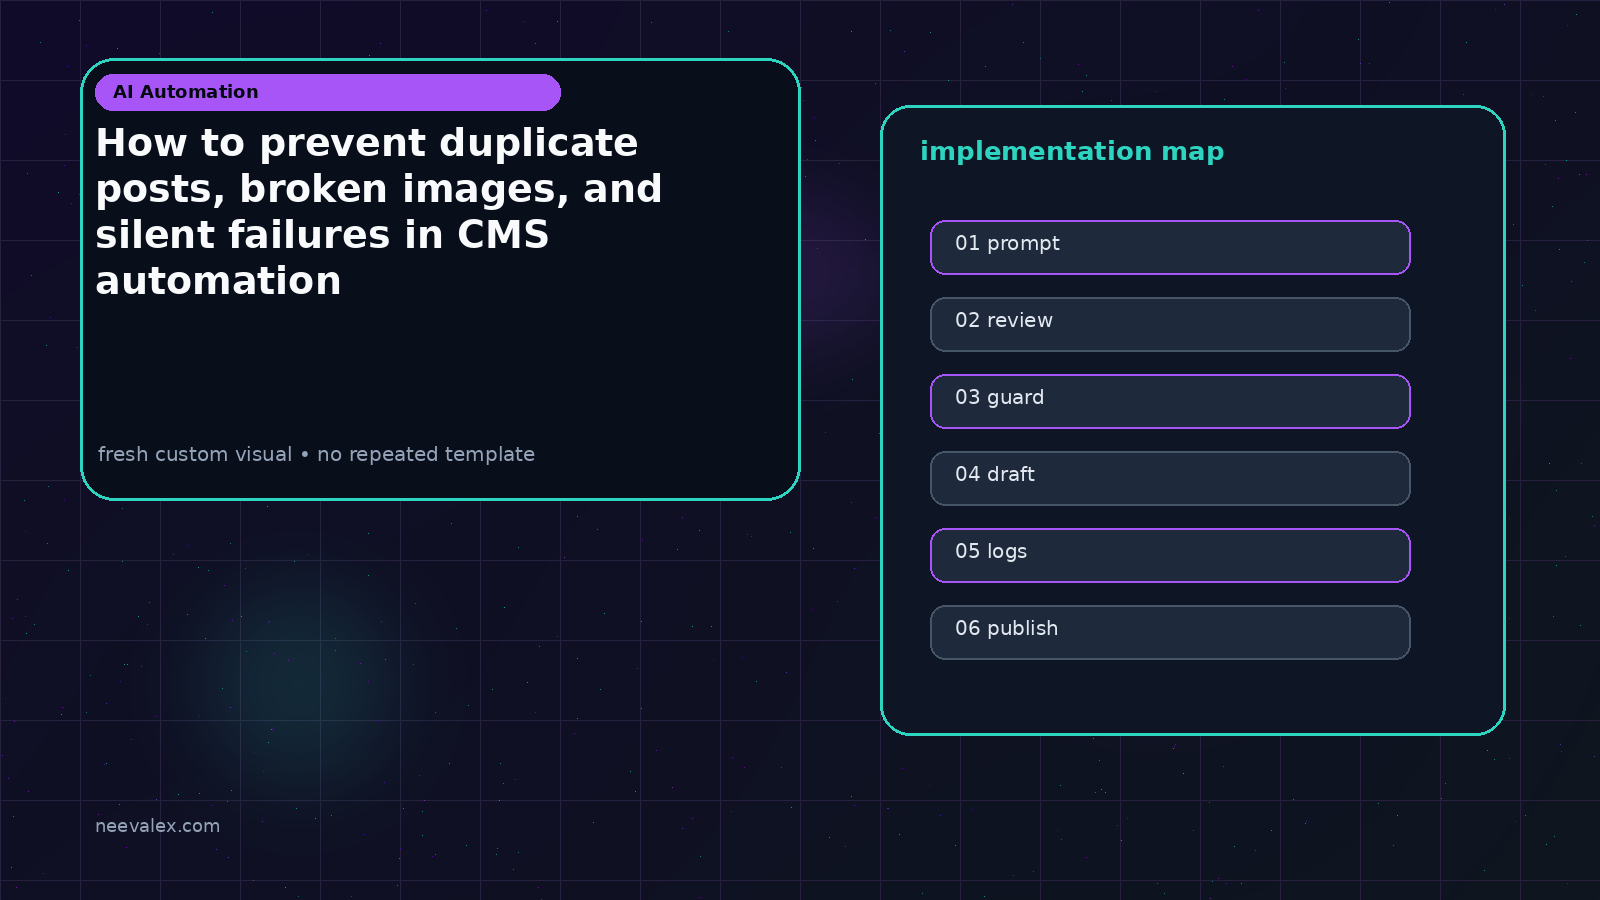This screenshot has width=1600, height=900.
Task: Click the 'implementation map' heading
Action: [1072, 152]
